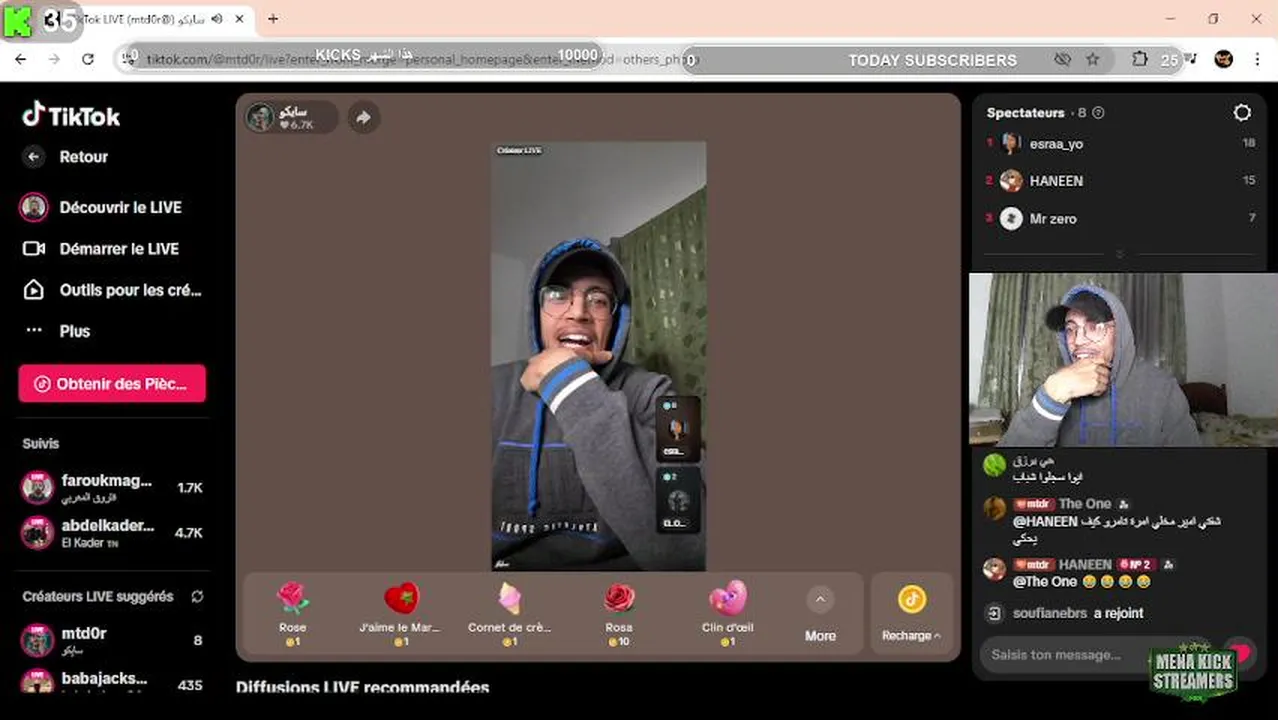
Task: Reload the browser page
Action: pos(88,59)
